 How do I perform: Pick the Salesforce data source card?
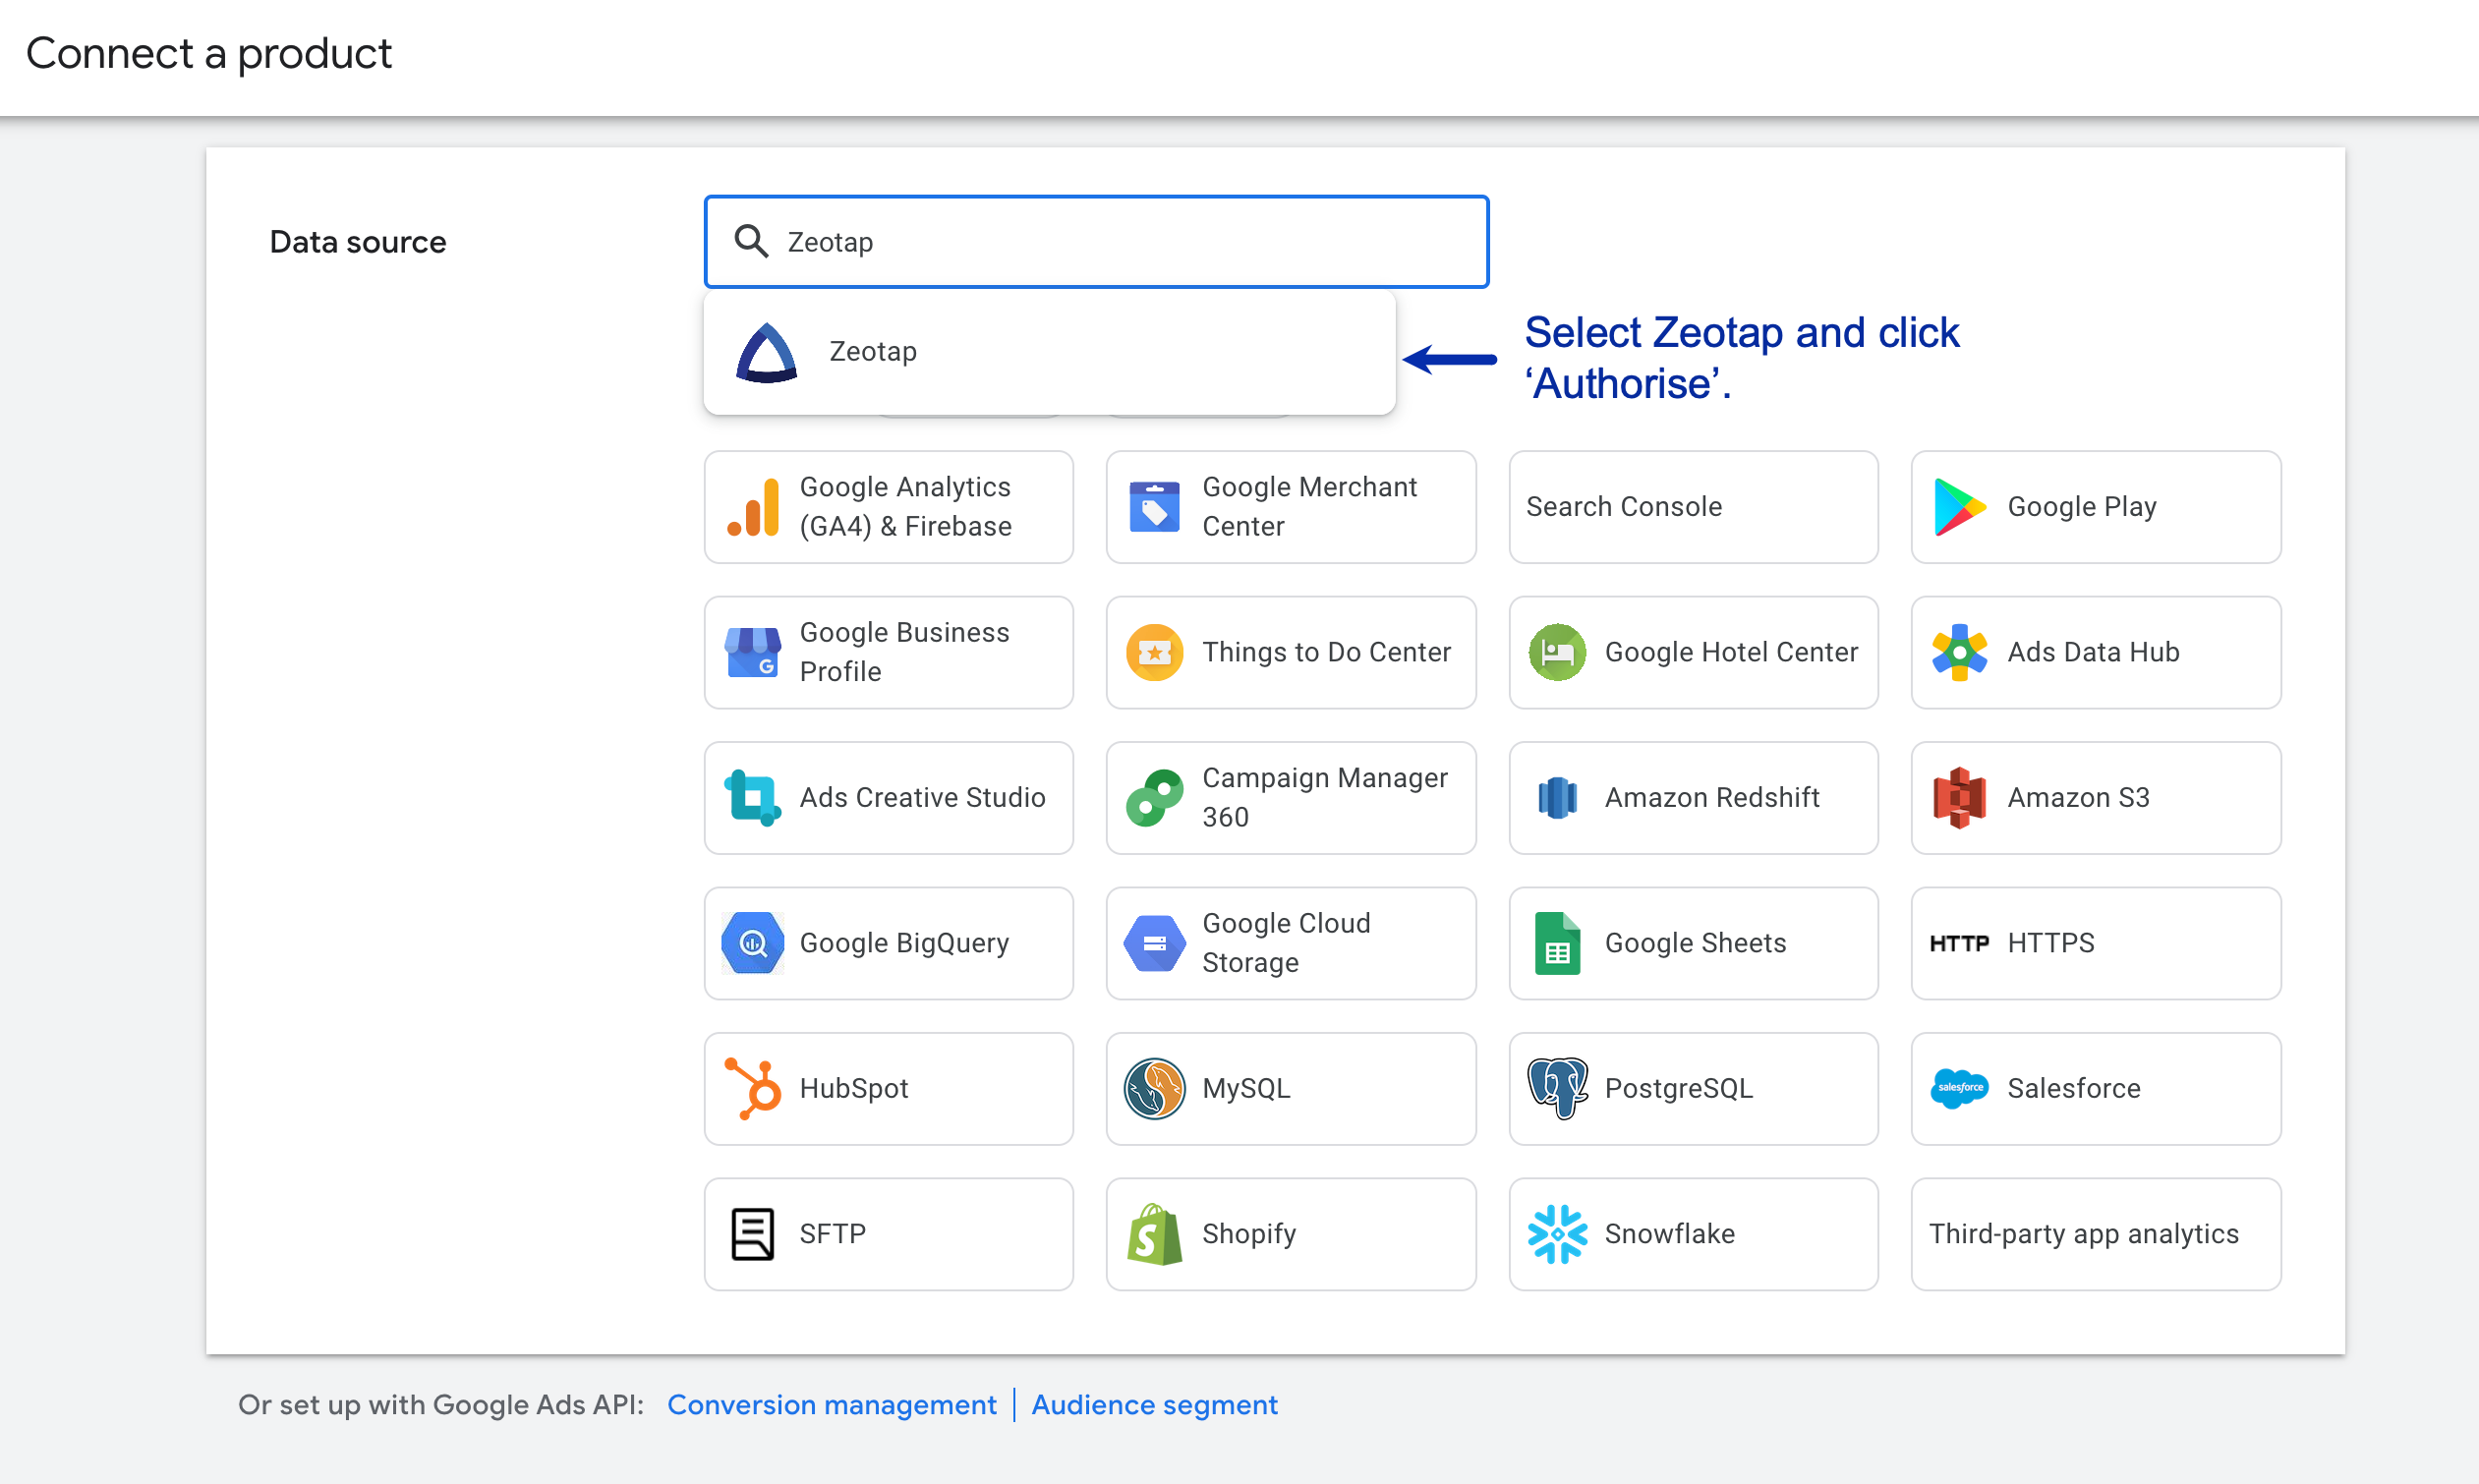2095,1088
